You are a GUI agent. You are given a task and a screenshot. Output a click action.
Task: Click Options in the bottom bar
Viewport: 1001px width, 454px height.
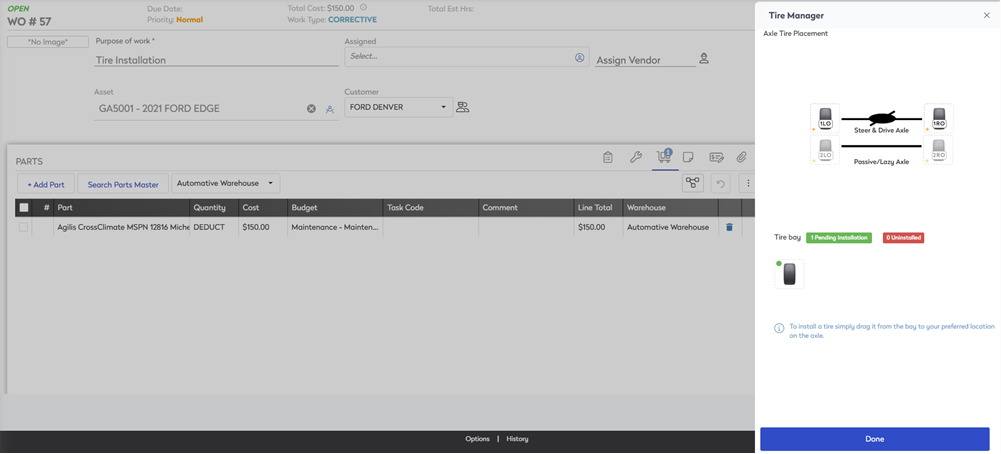(x=477, y=439)
